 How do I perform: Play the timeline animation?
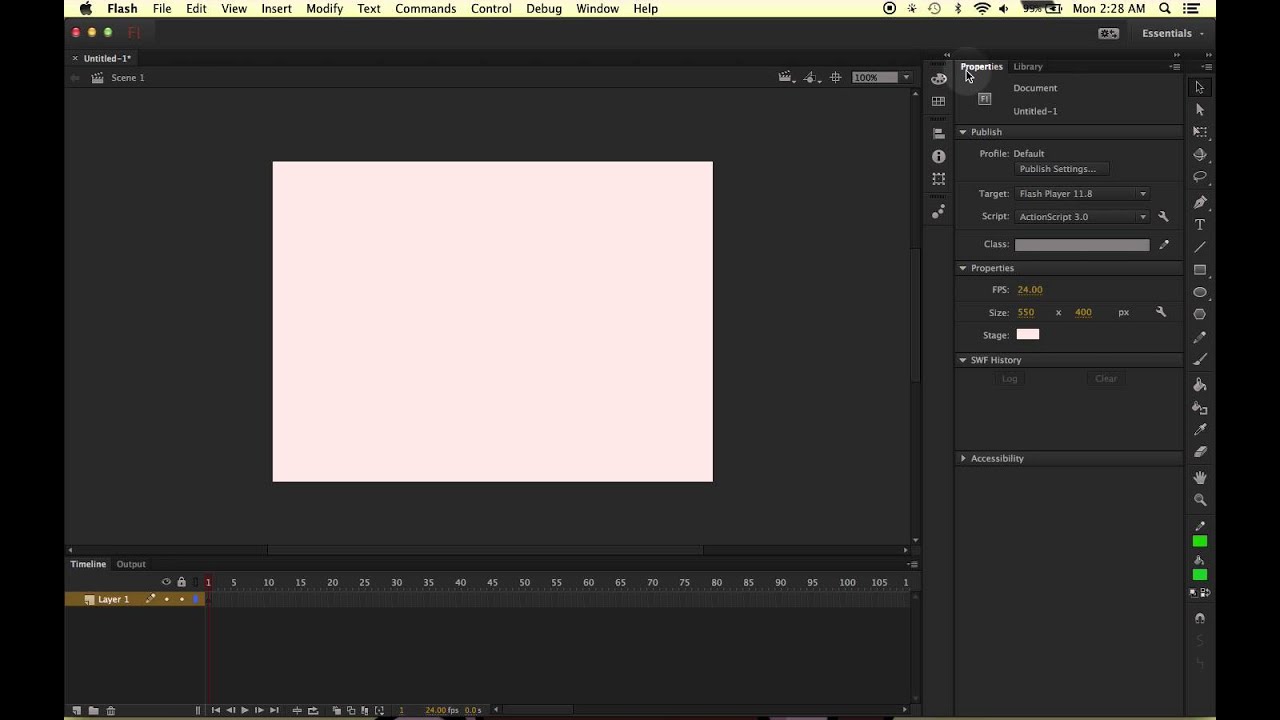point(245,710)
